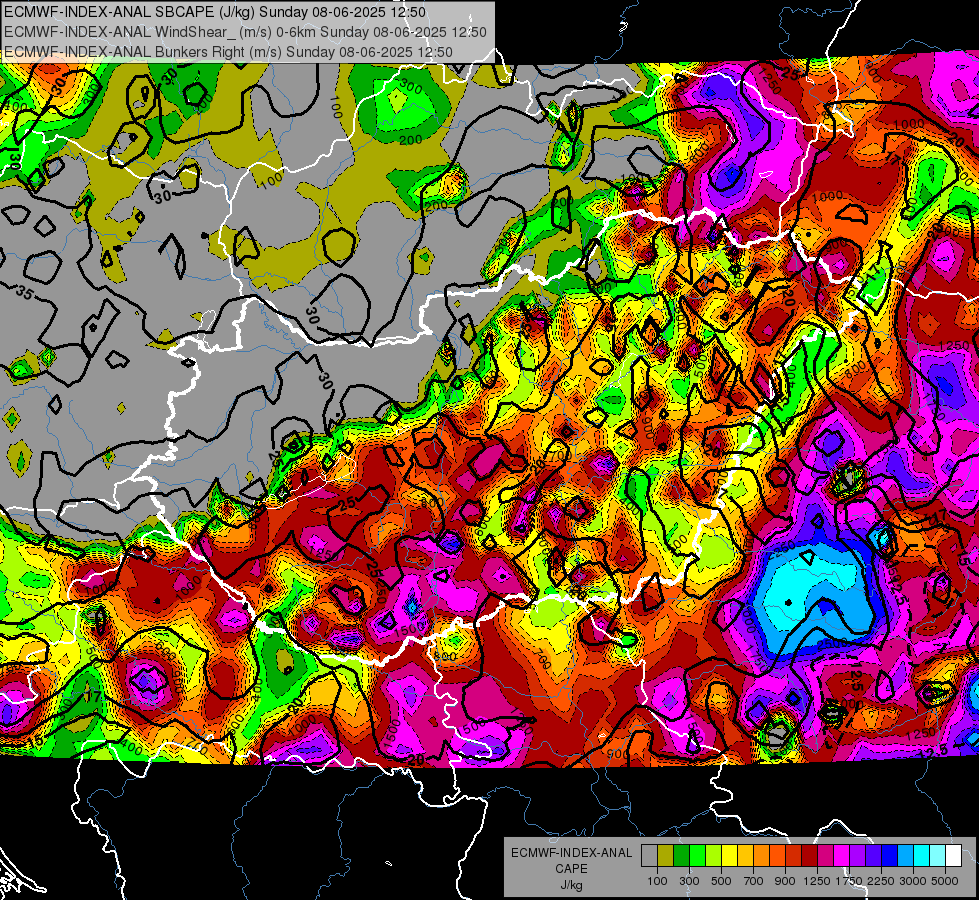
Task: Pick the cyan legend swatch
Action: tap(922, 855)
